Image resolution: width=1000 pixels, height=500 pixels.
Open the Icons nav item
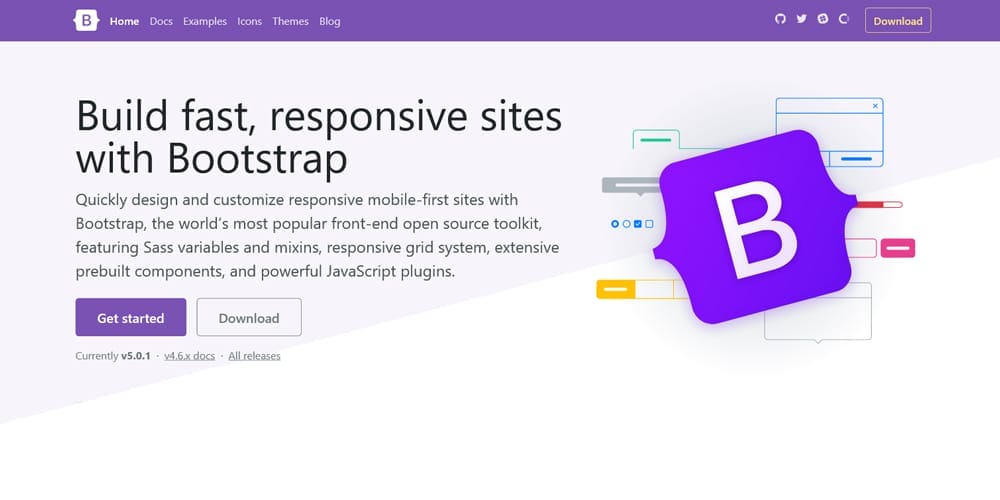click(249, 21)
